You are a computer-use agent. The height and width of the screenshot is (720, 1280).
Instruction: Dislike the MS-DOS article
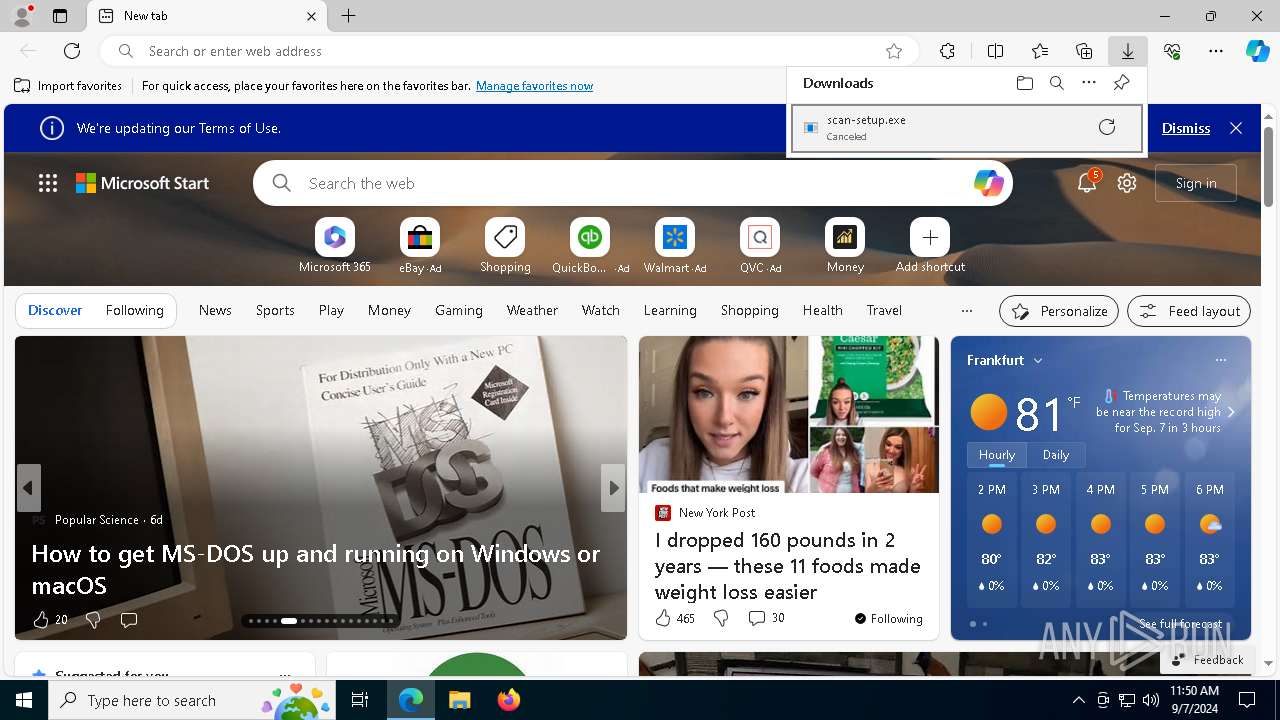pos(93,620)
